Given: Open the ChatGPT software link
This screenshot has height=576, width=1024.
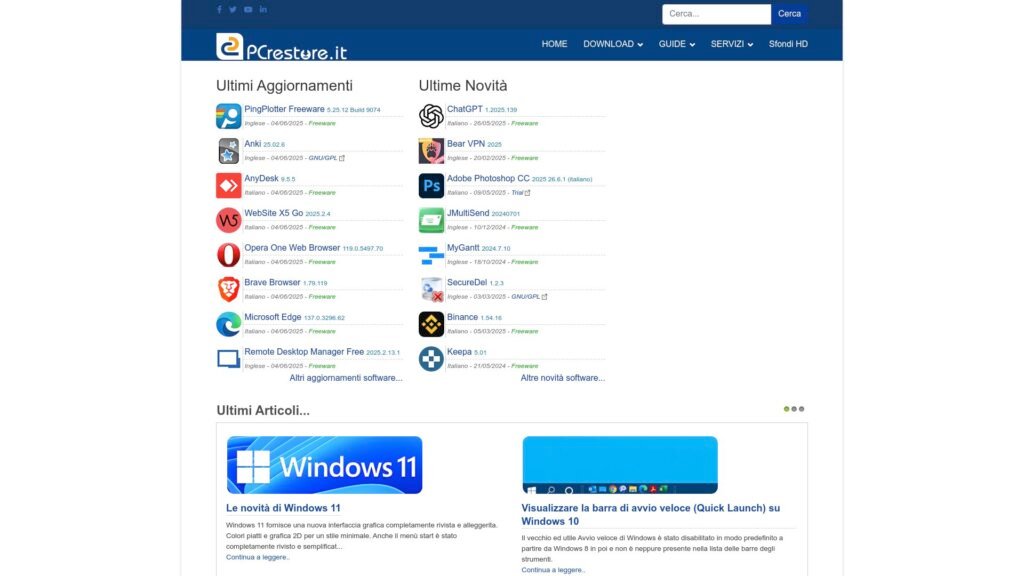Looking at the screenshot, I should [x=464, y=109].
